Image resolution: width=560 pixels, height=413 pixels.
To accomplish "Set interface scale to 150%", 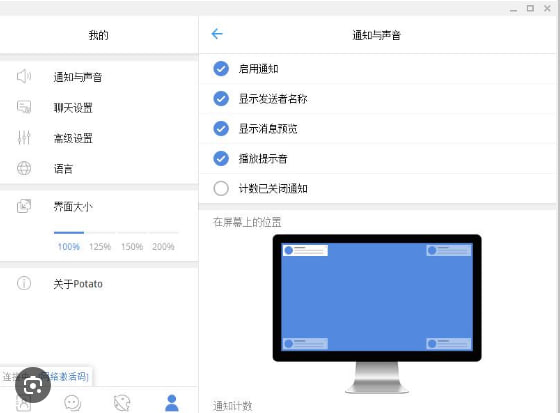I will (132, 247).
